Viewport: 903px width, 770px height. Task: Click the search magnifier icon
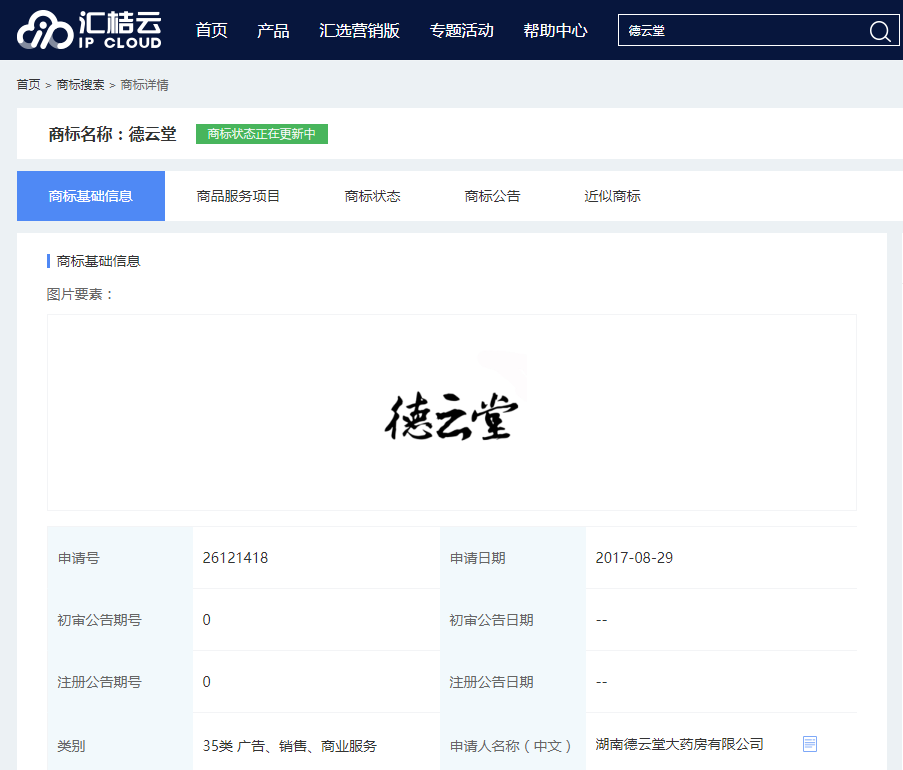click(x=879, y=31)
